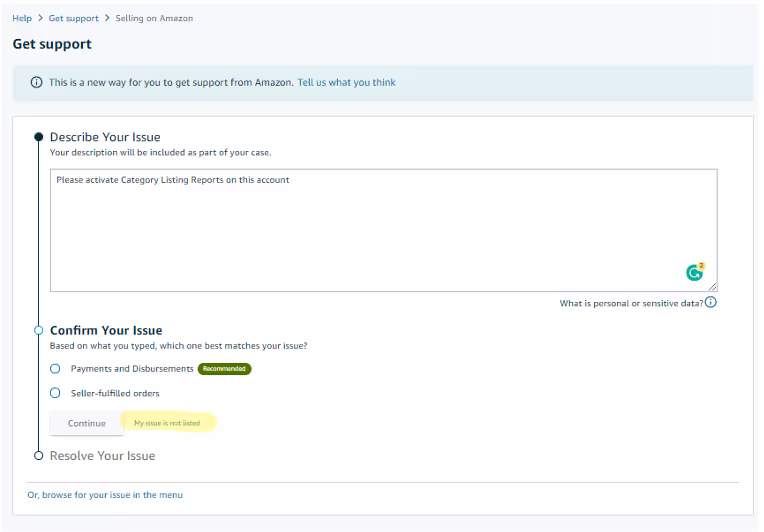Click the Confirm Your Issue step marker

coord(38,330)
